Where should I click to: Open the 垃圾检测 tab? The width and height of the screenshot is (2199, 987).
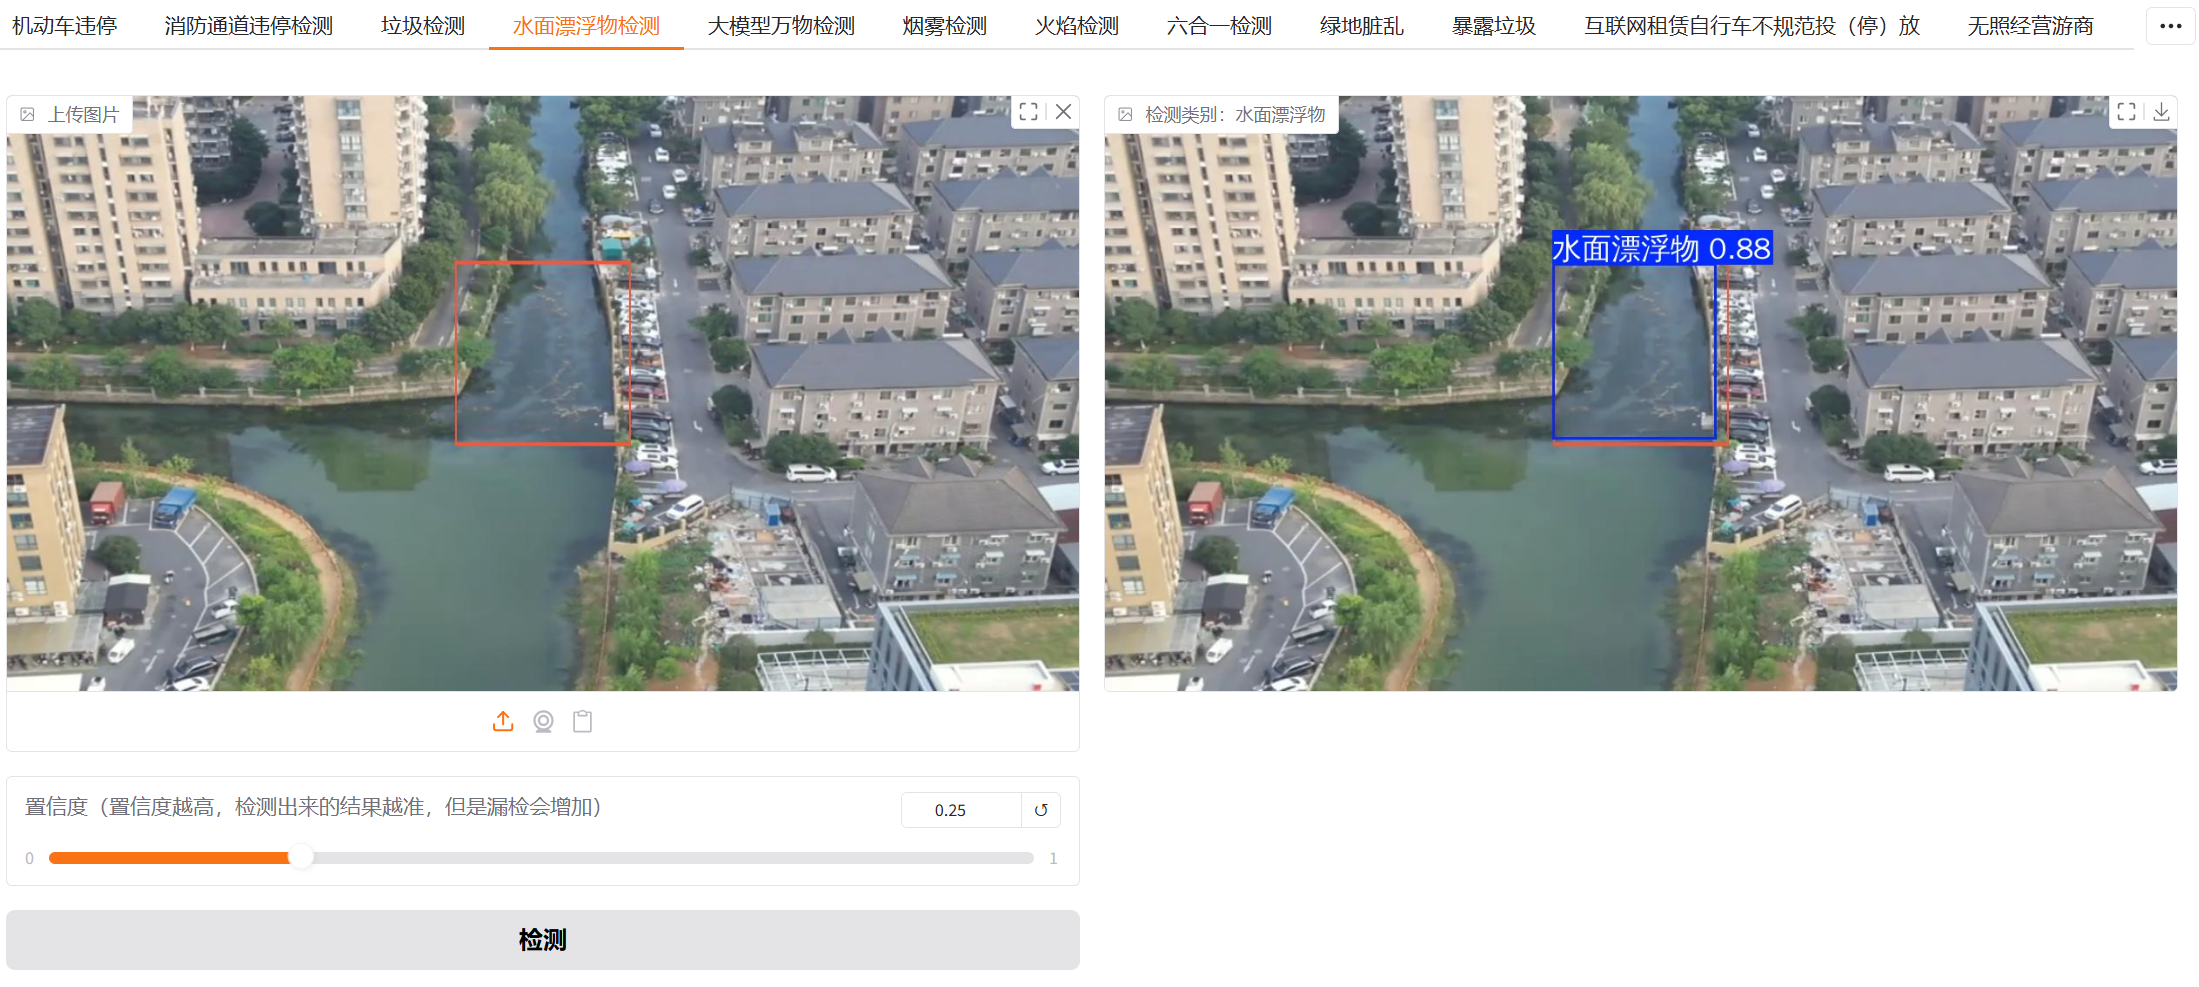tap(423, 26)
